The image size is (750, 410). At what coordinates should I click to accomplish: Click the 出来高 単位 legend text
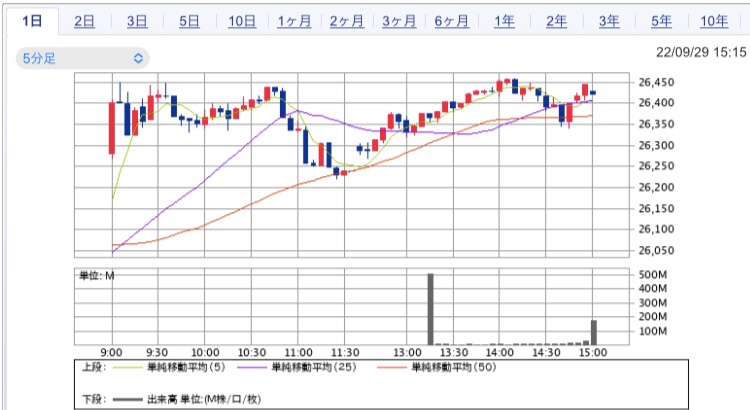(x=204, y=399)
